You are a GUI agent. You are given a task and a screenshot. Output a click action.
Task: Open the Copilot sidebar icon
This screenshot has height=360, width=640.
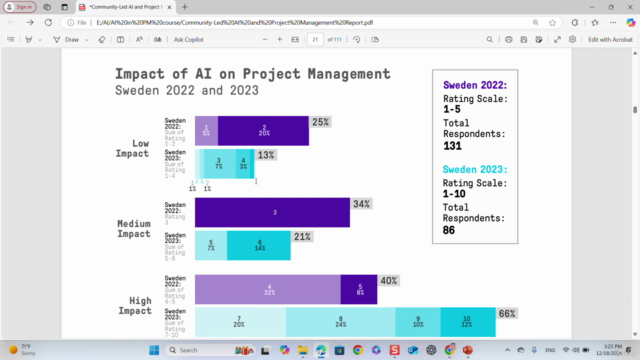(631, 22)
